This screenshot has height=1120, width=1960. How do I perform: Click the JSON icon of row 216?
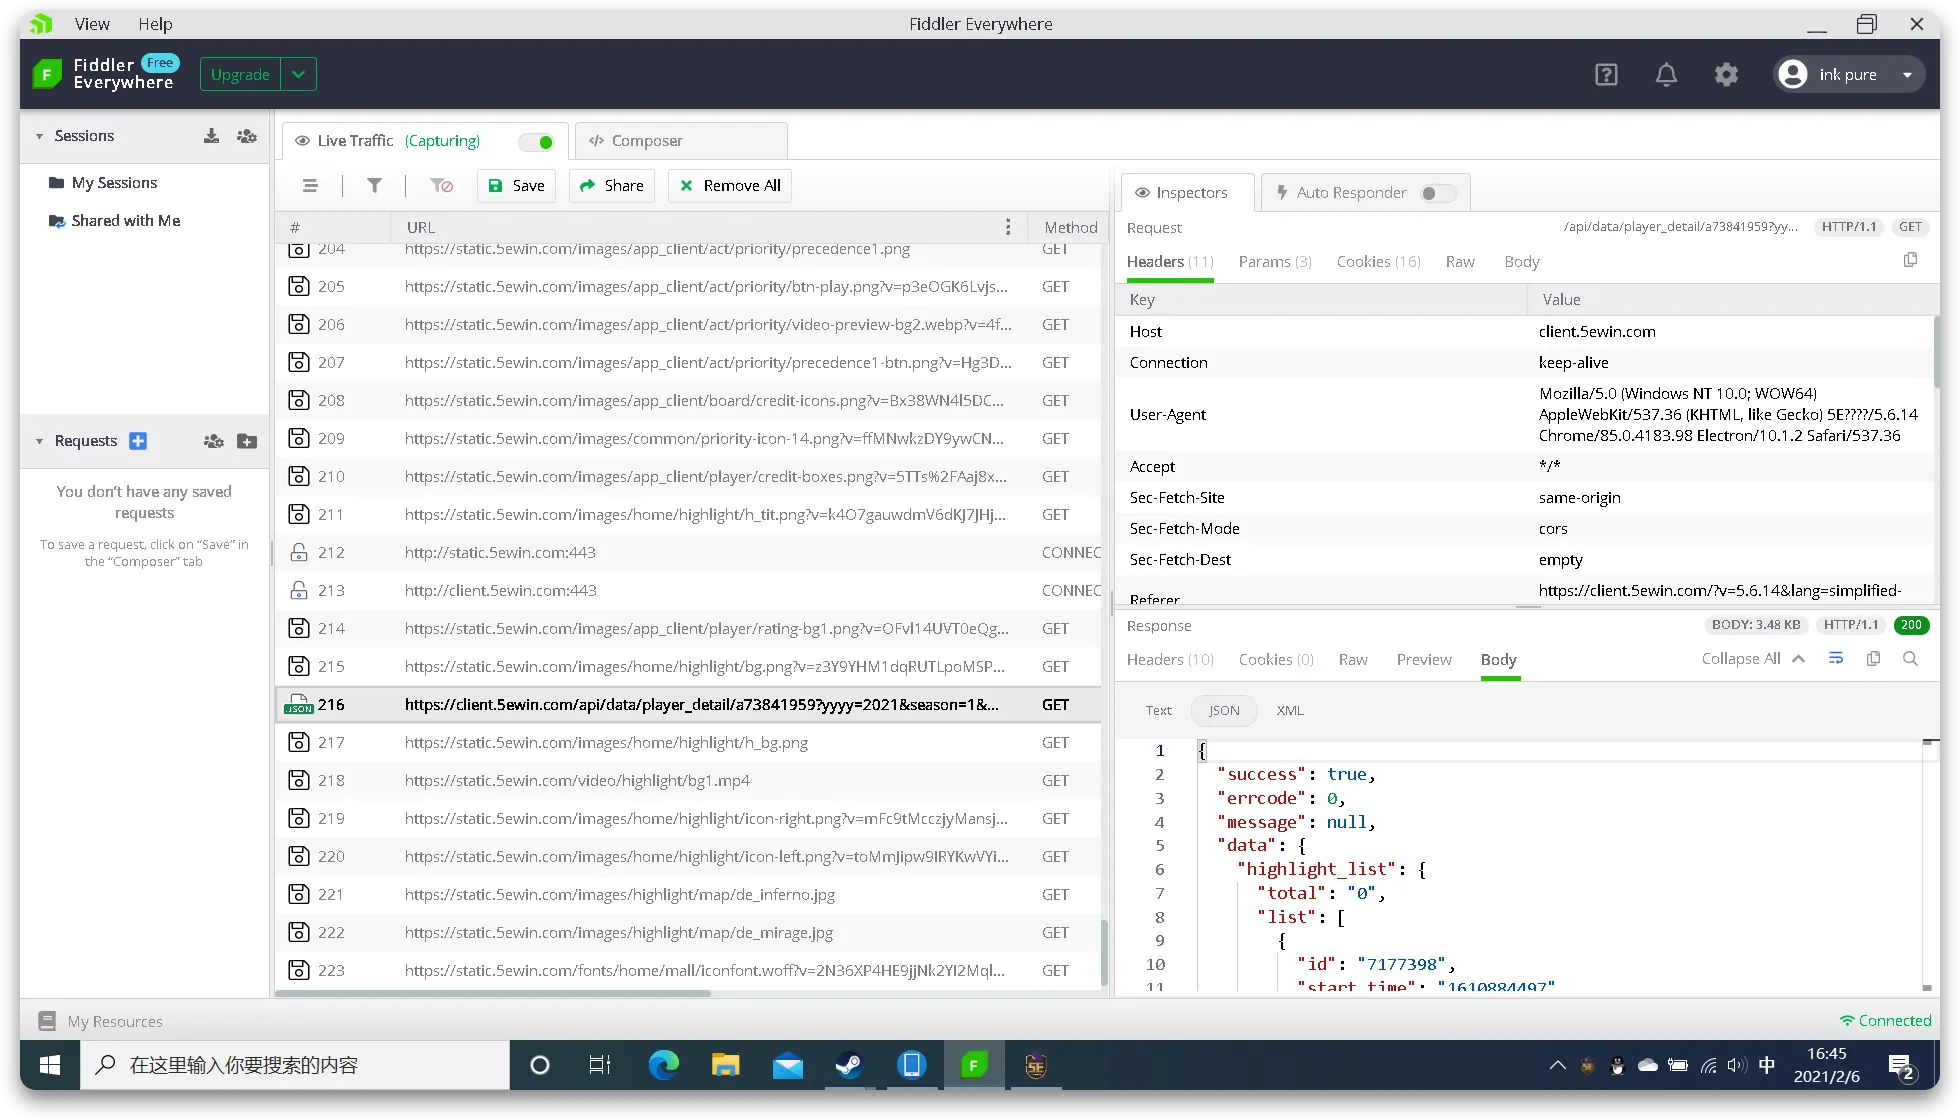(x=298, y=705)
